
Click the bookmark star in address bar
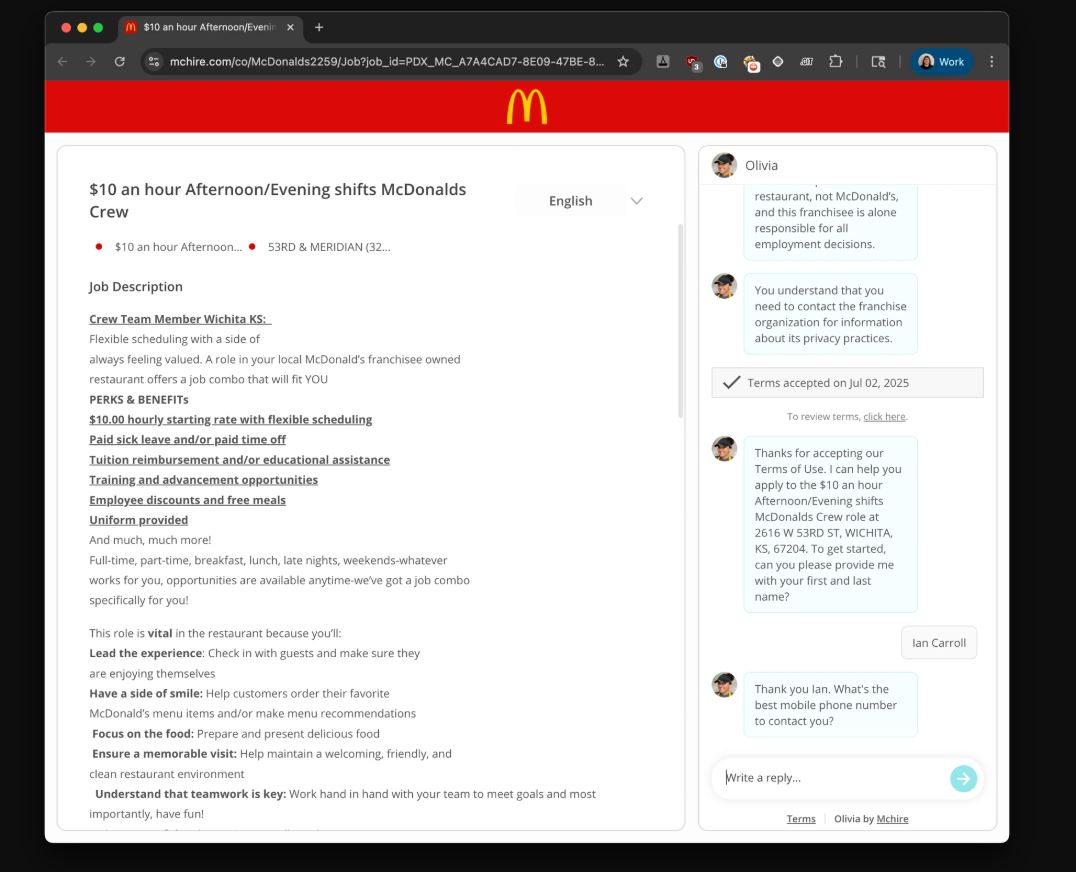click(622, 61)
